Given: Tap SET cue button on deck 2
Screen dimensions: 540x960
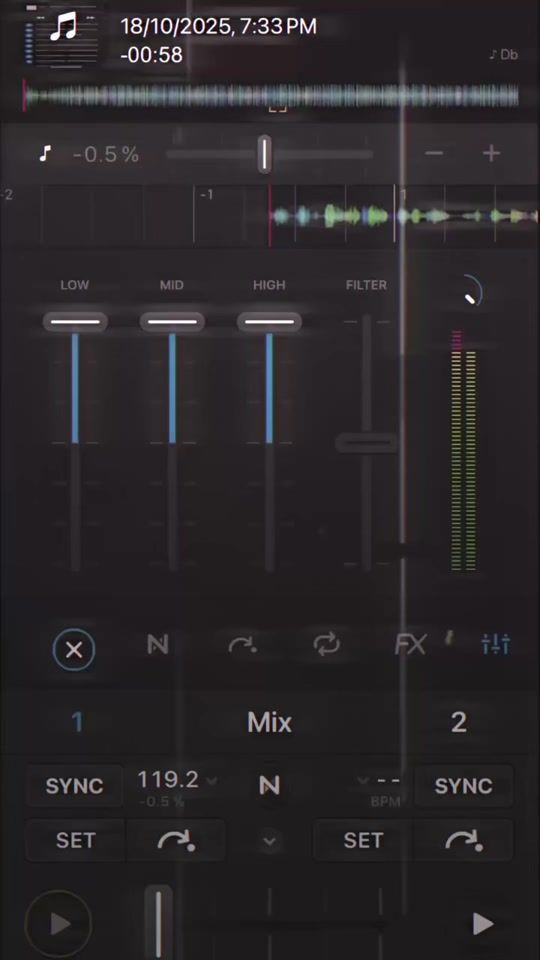Looking at the screenshot, I should (363, 840).
